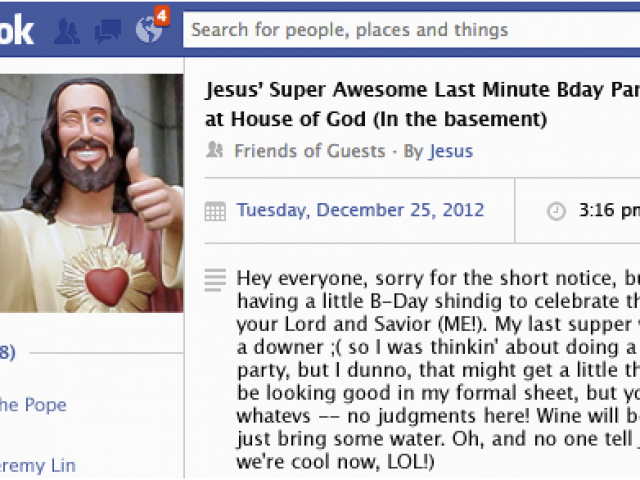
Task: Open the friend requests icon
Action: point(67,31)
